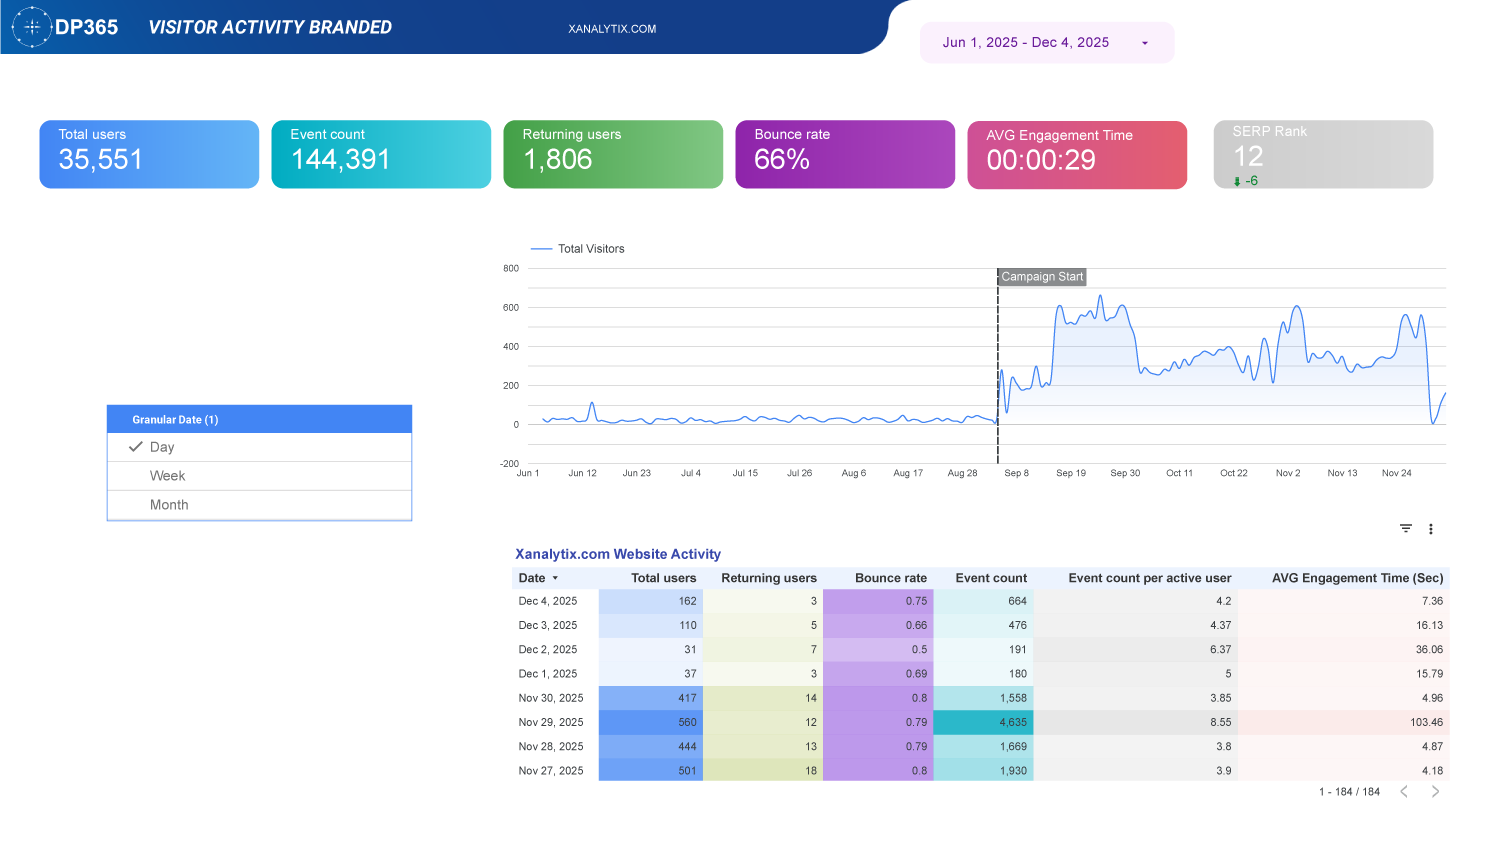Click the DP365 logo icon in the header
Viewport: 1500px width, 844px height.
pyautogui.click(x=31, y=27)
